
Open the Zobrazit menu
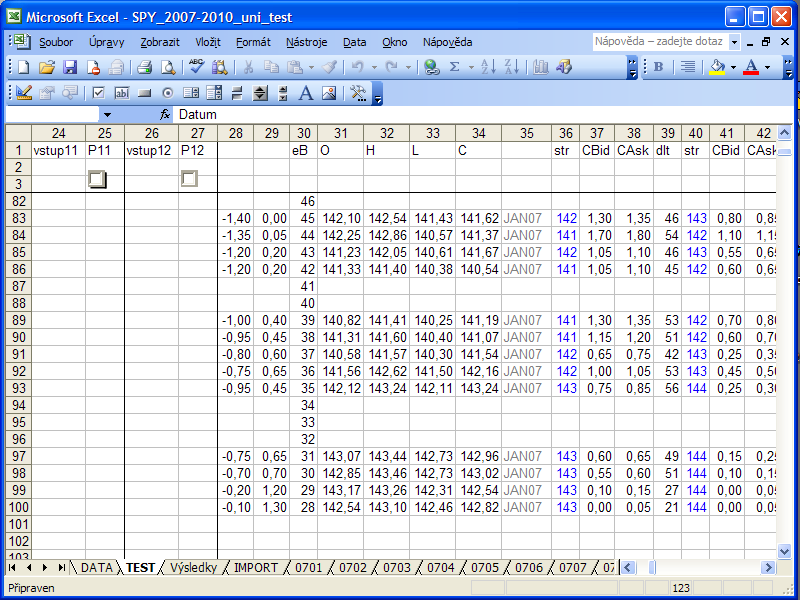click(x=160, y=42)
